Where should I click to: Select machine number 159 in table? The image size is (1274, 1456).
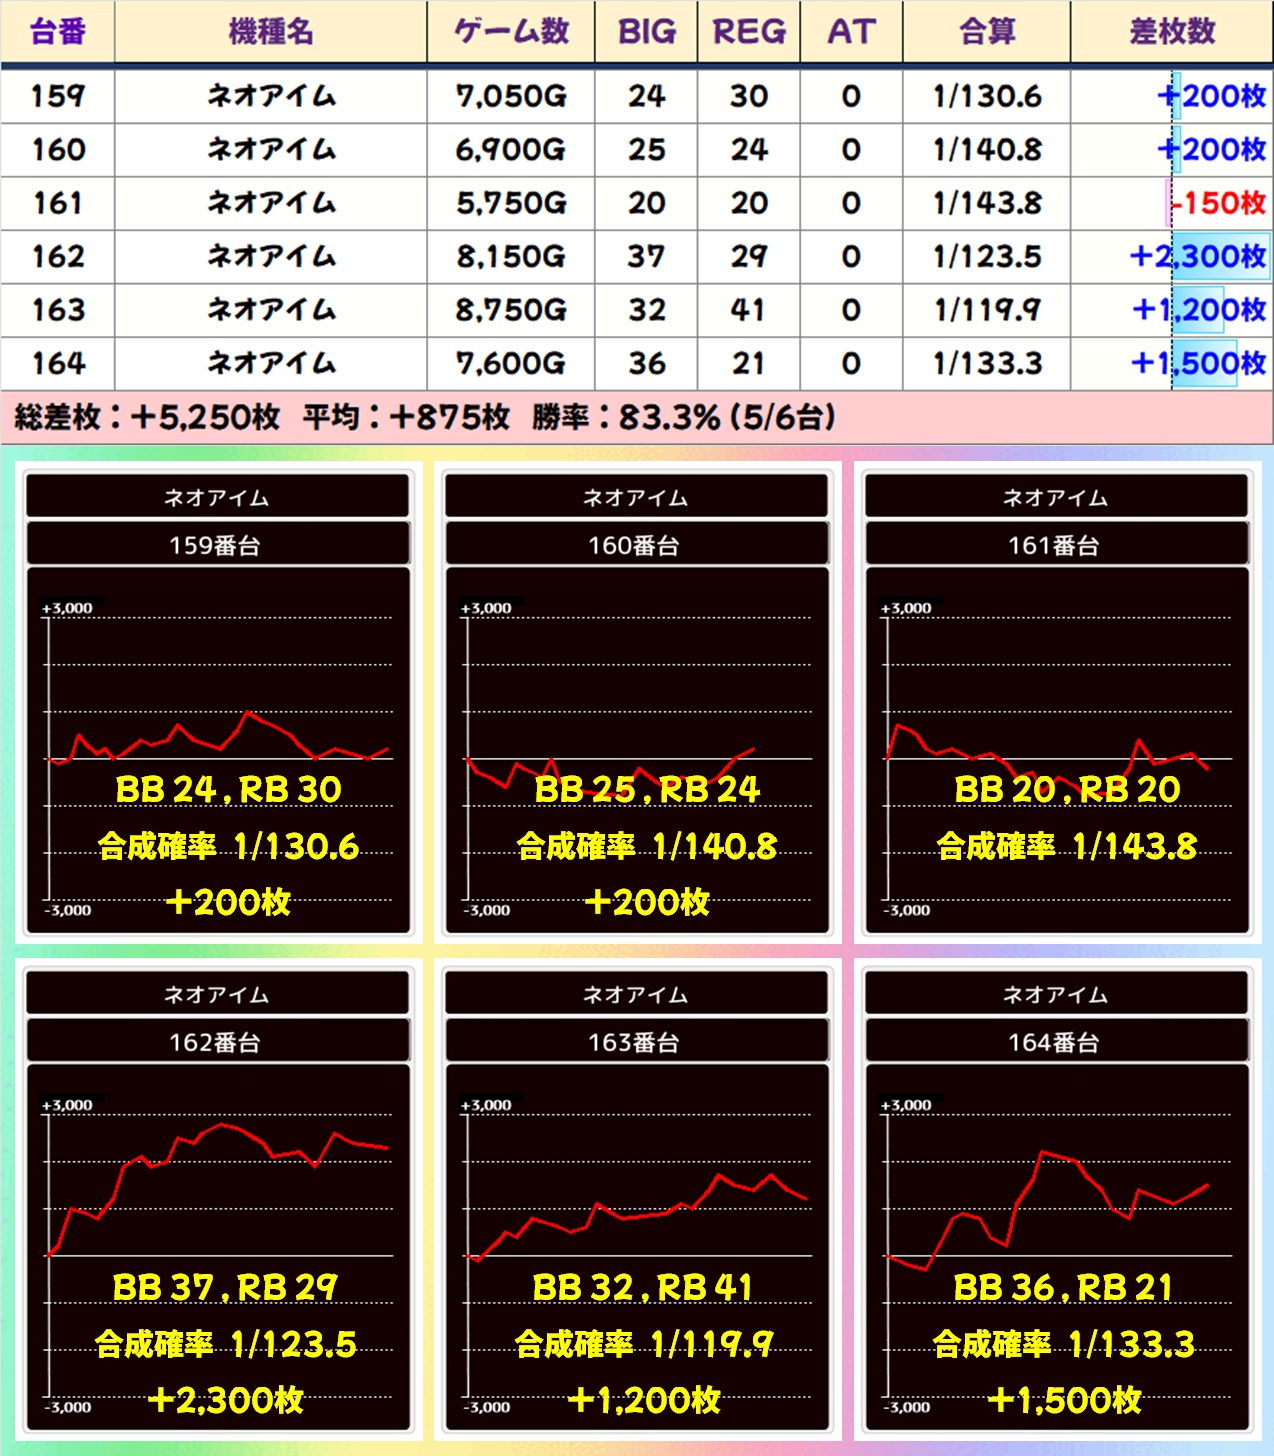coord(58,96)
